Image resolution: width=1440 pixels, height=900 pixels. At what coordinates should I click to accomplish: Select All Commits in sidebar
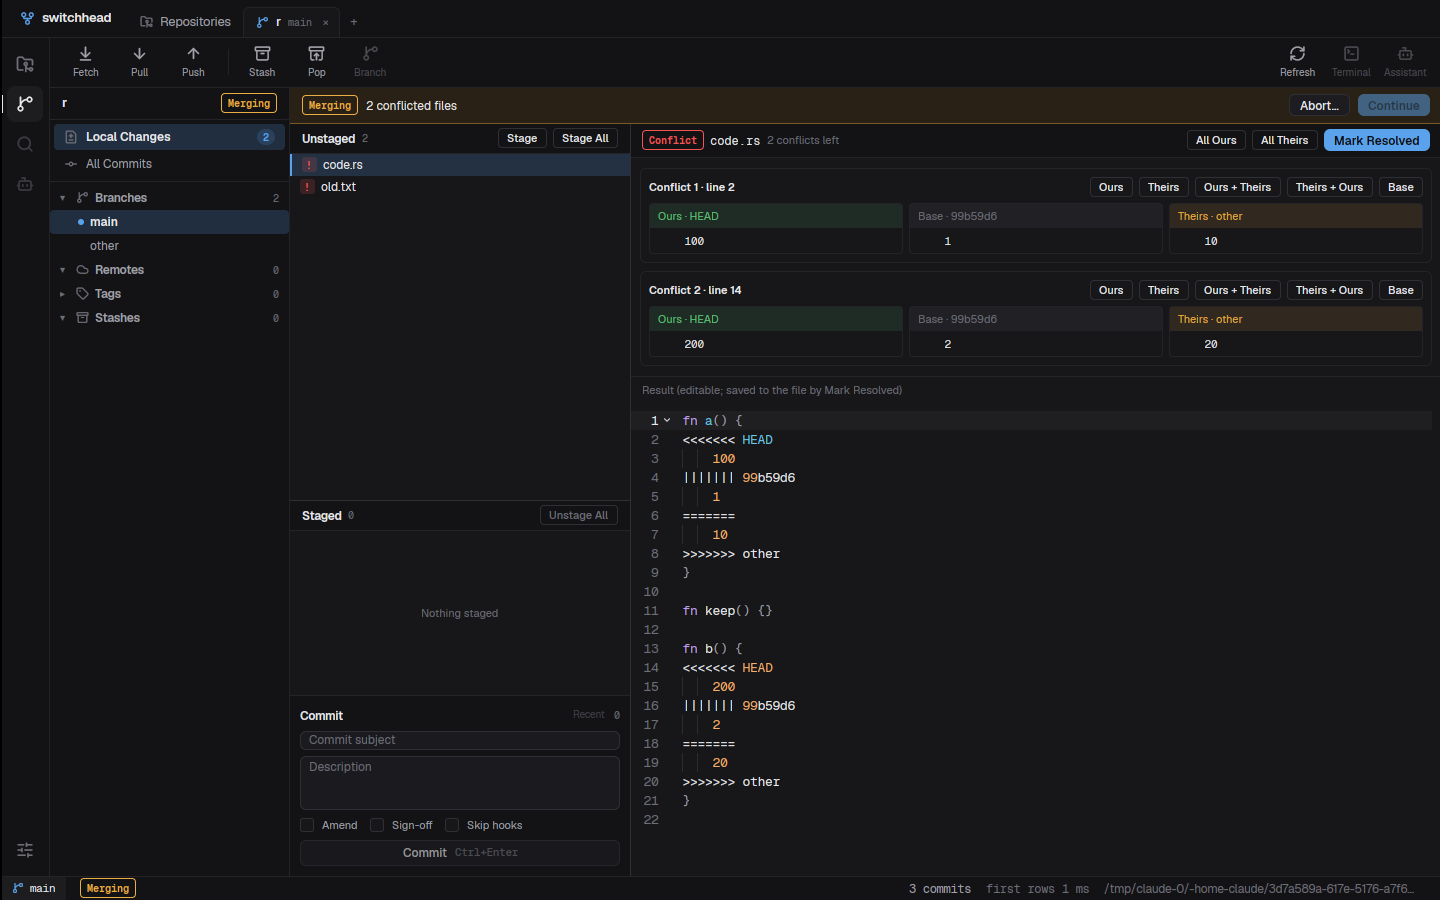(169, 164)
